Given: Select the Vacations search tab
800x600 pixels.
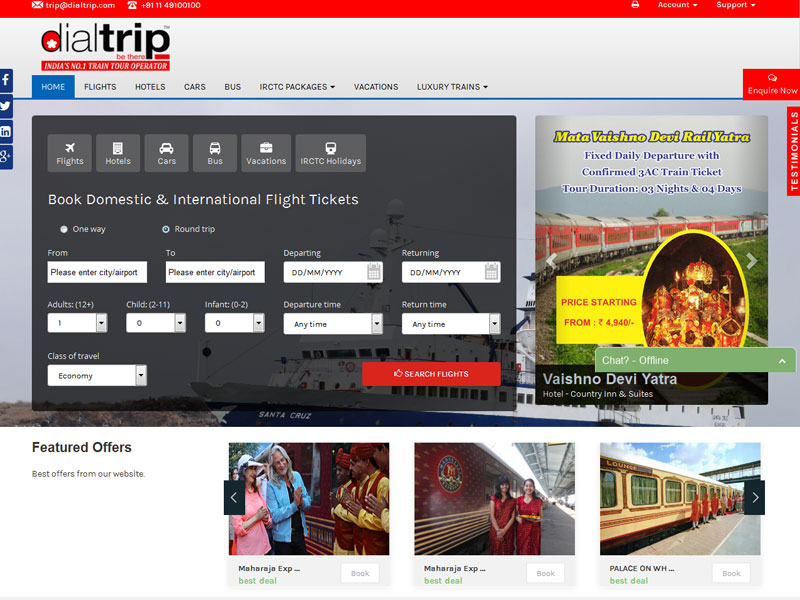Looking at the screenshot, I should (x=266, y=153).
